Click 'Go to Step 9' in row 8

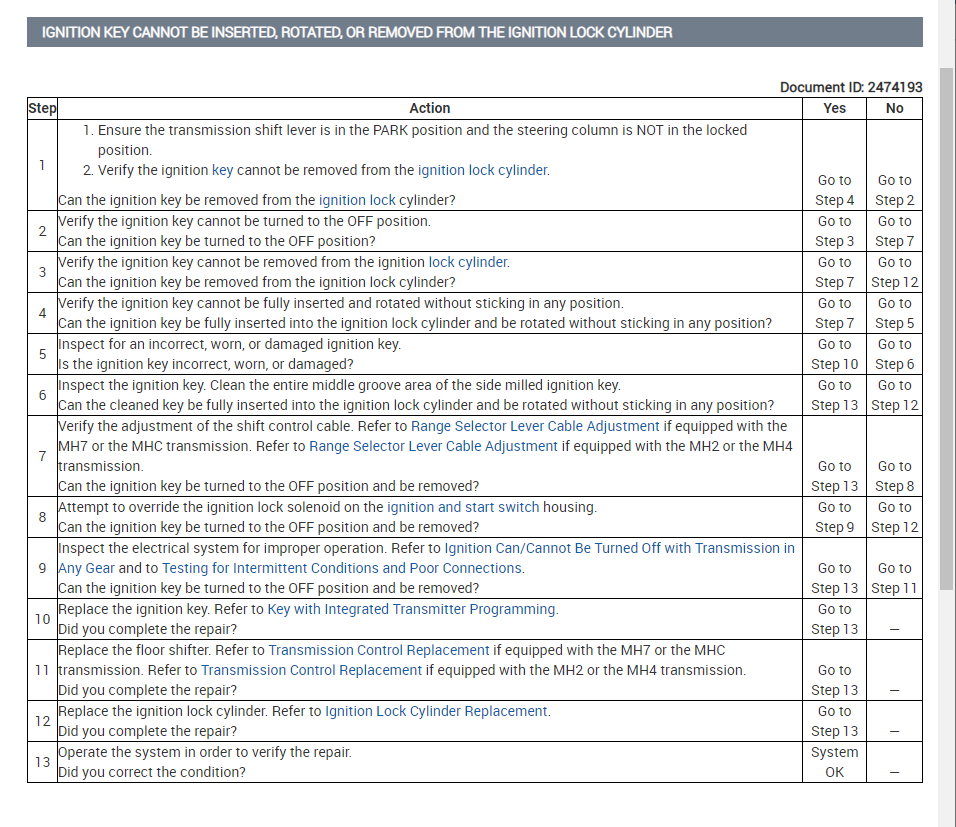[x=834, y=517]
